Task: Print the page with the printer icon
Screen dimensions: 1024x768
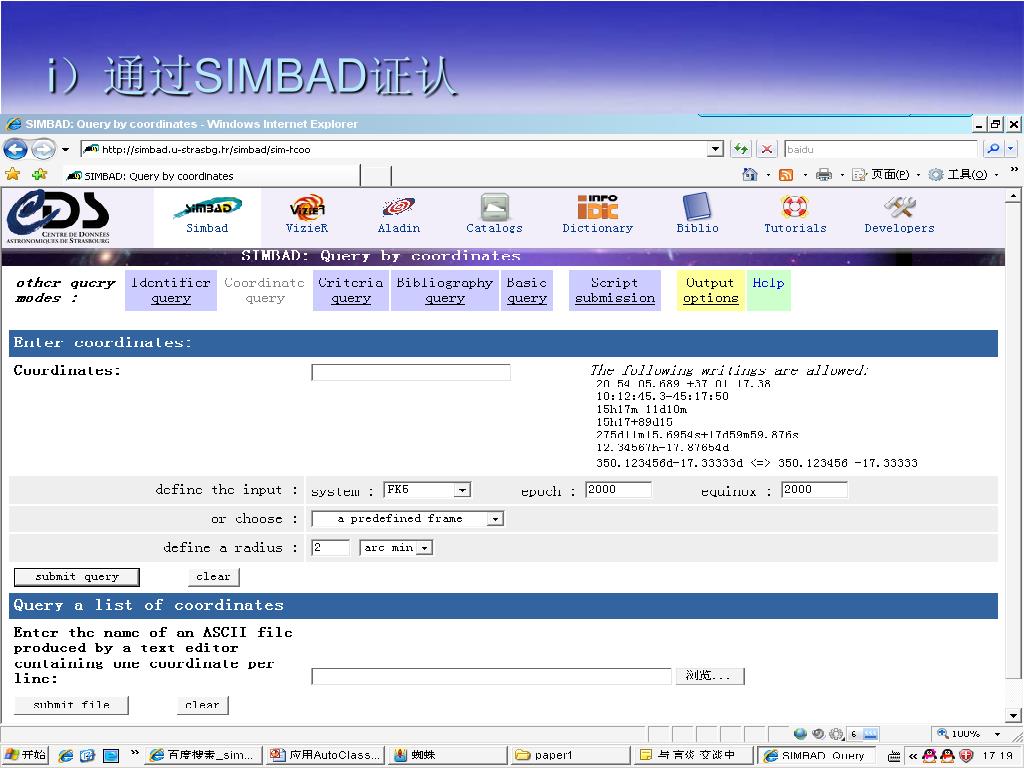Action: 824,174
